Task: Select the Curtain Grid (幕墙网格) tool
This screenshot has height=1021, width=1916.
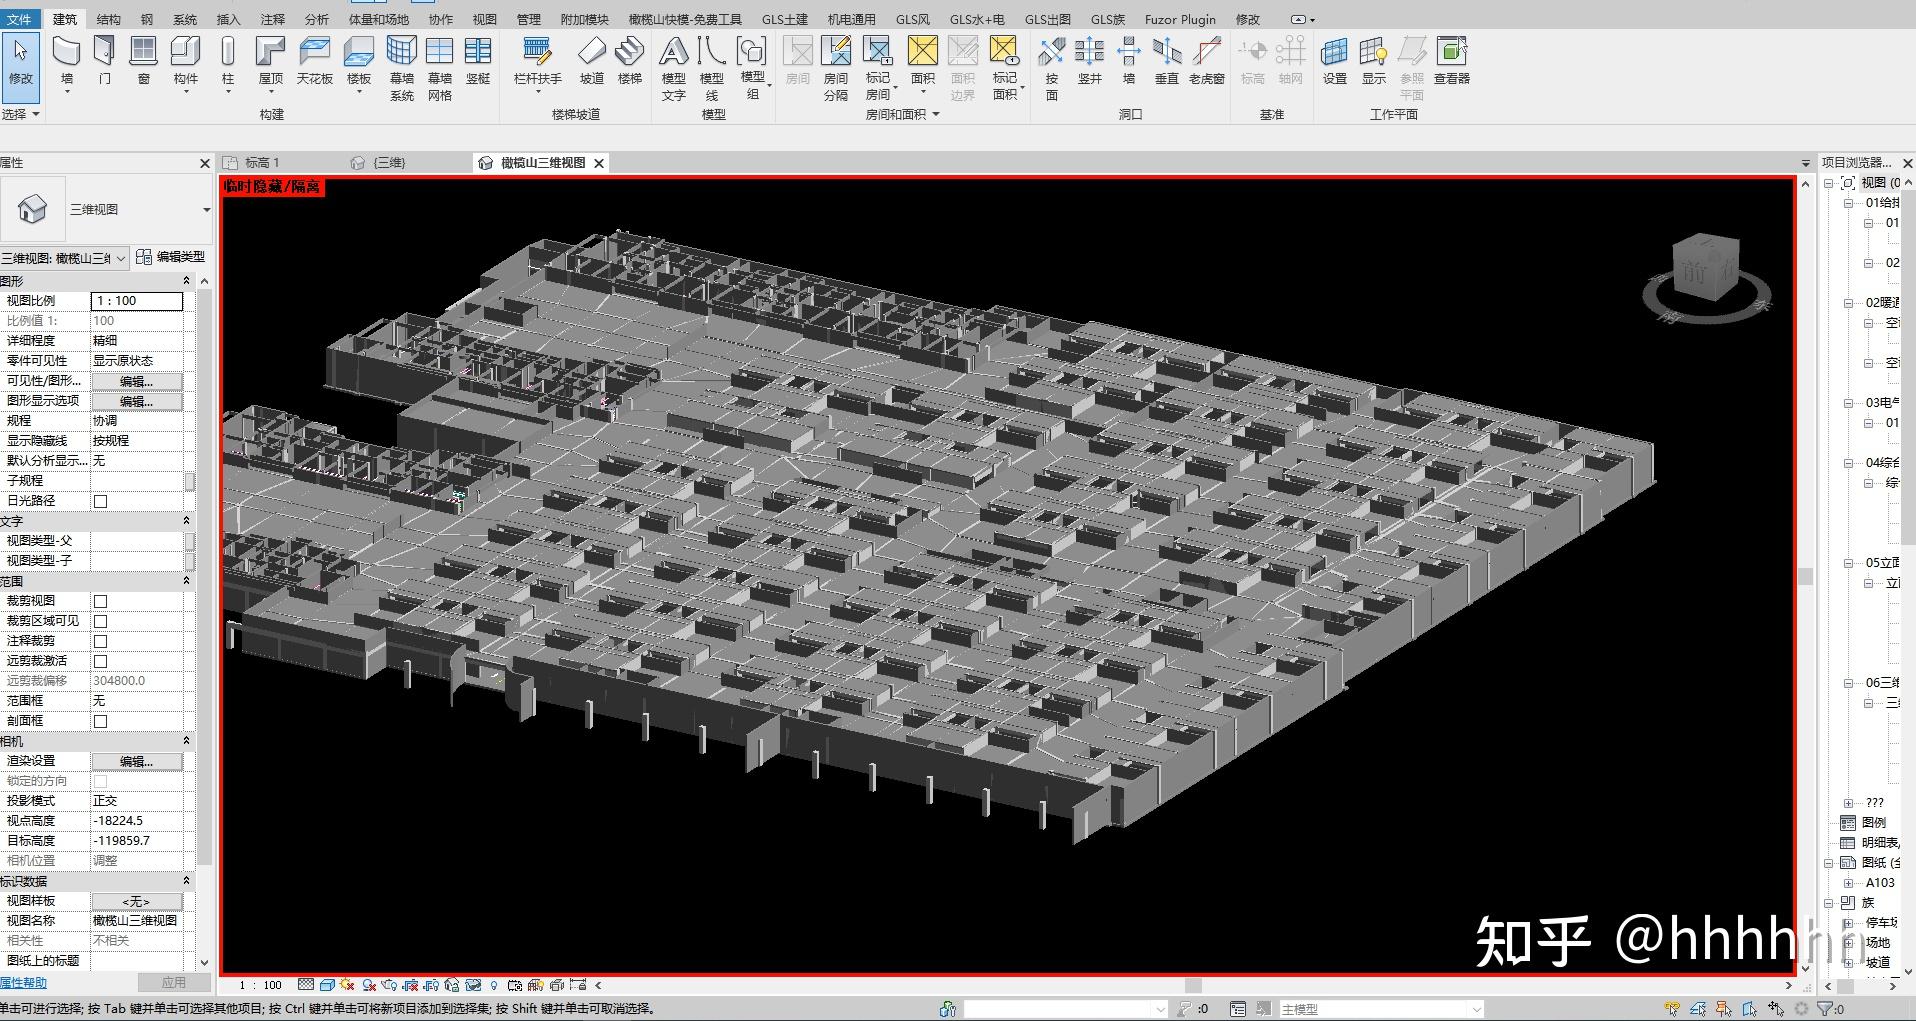Action: click(440, 68)
